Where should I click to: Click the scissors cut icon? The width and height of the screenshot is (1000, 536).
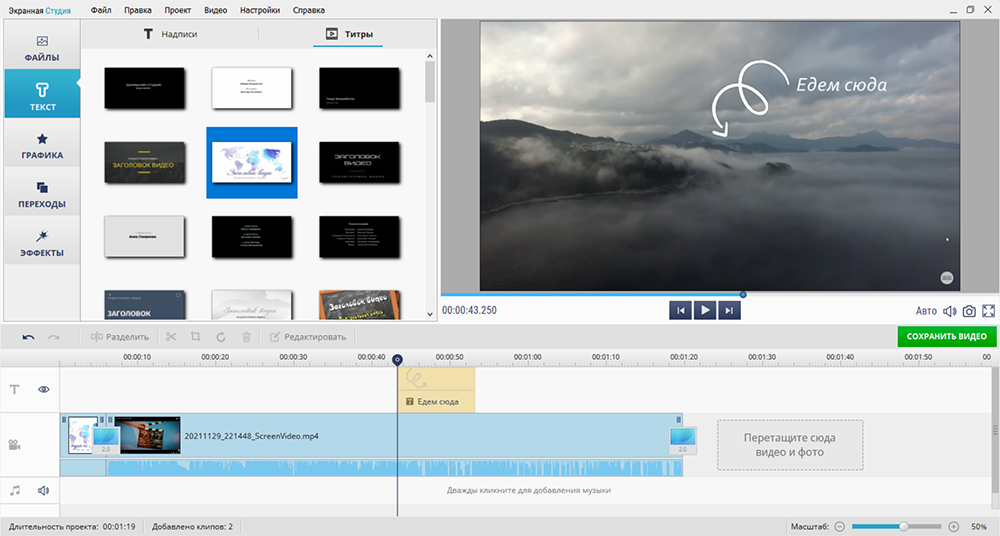click(170, 337)
